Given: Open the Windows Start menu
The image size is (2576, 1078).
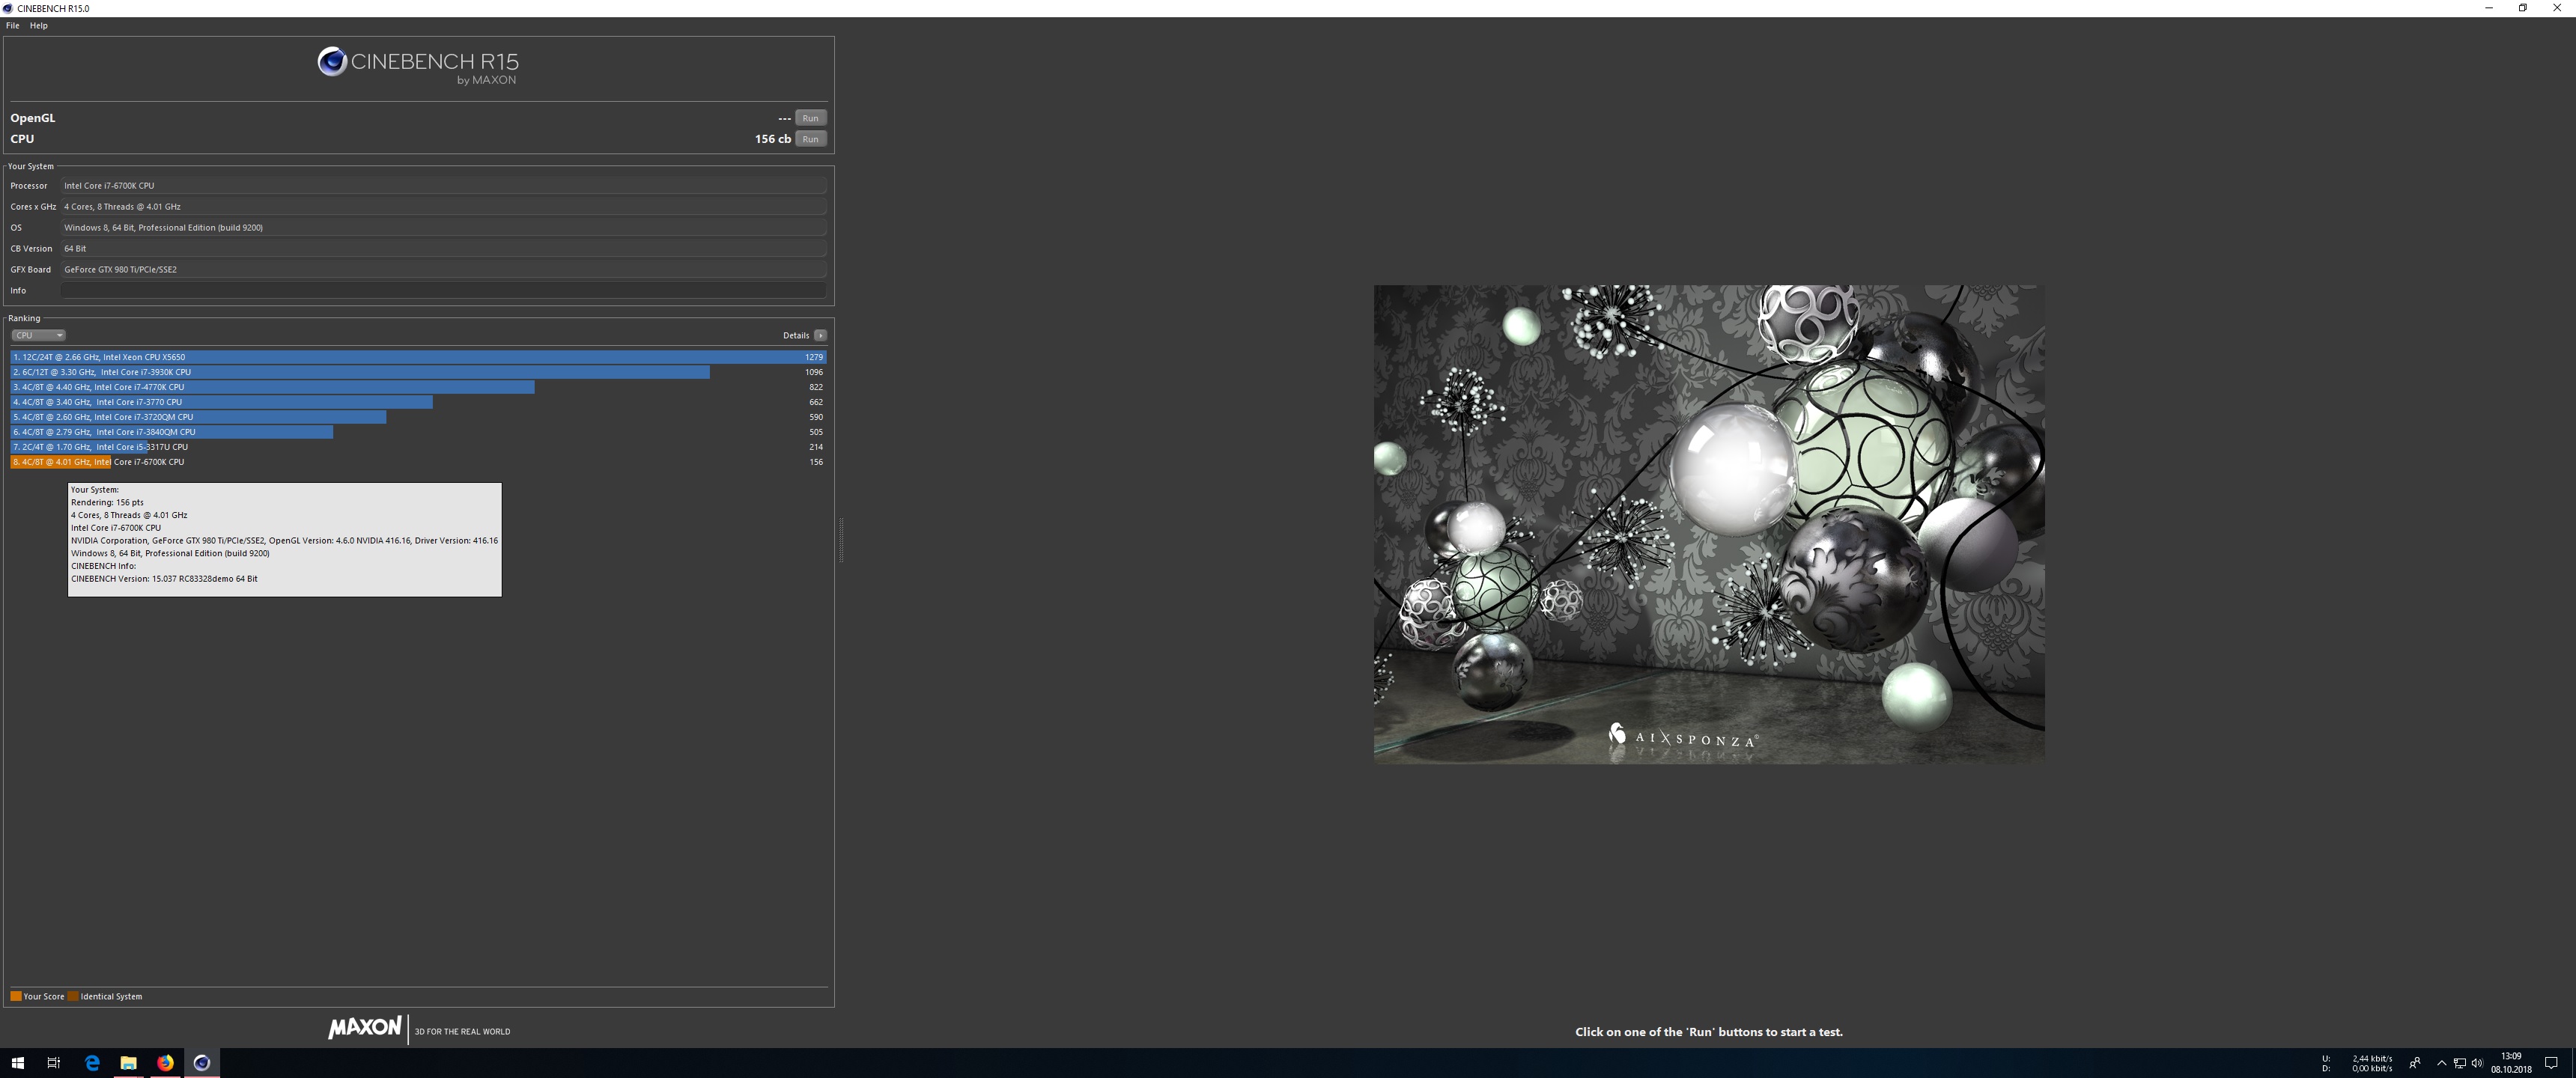Looking at the screenshot, I should tap(18, 1063).
